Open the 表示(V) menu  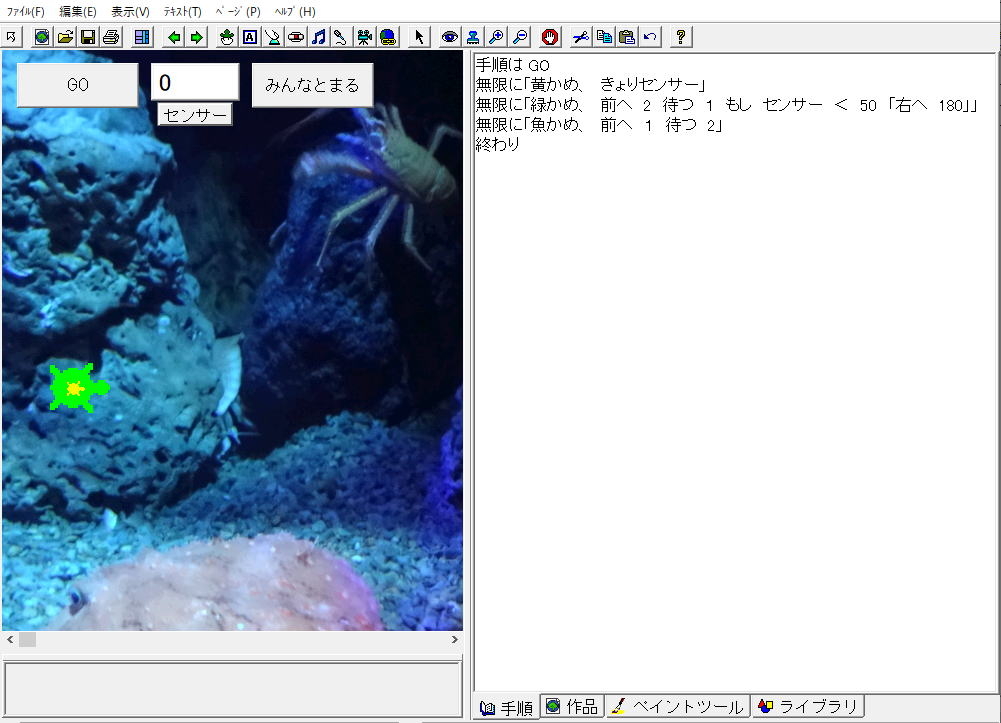[x=130, y=11]
